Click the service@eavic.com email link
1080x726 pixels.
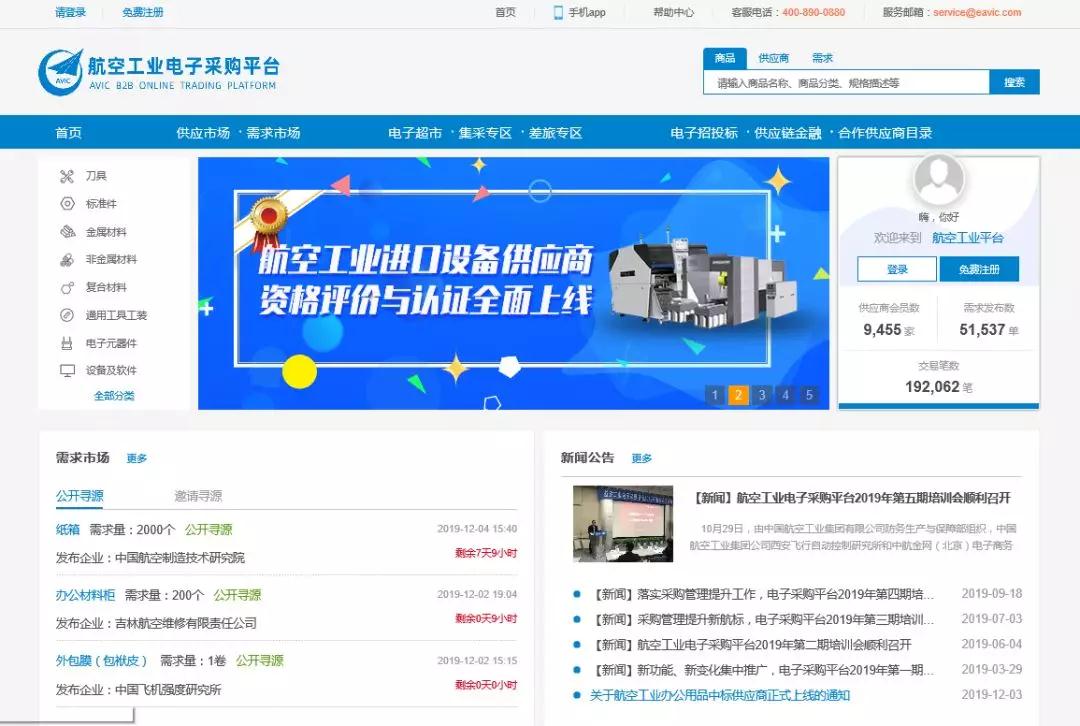click(x=977, y=12)
